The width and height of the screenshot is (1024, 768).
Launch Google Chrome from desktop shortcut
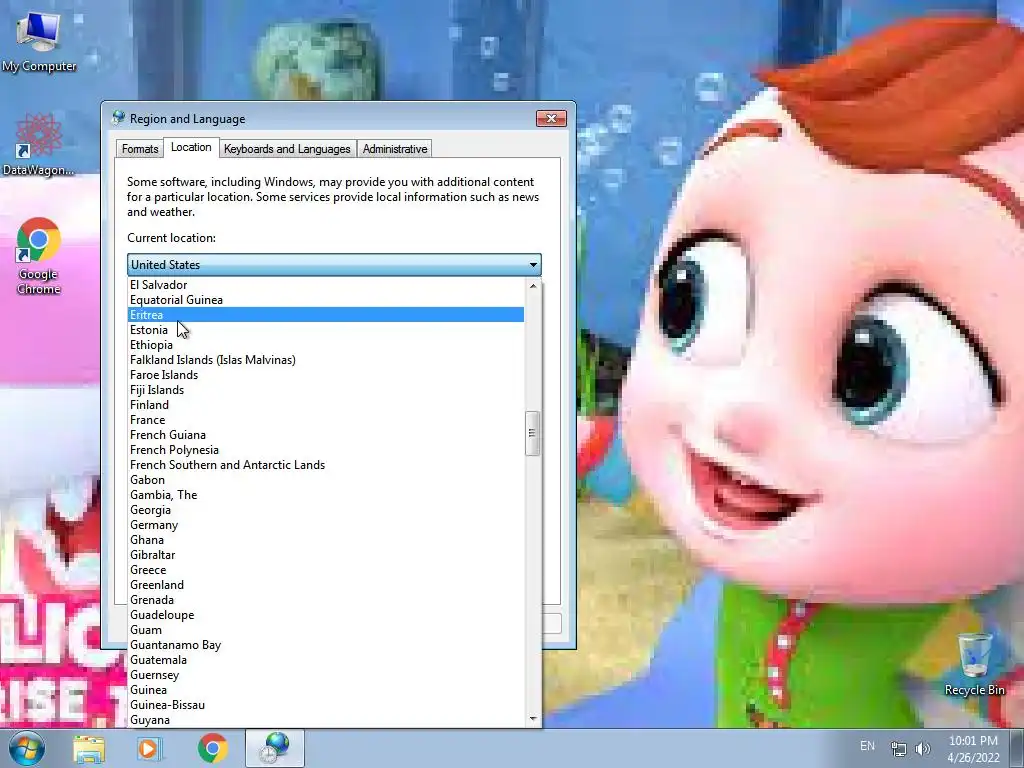[39, 255]
